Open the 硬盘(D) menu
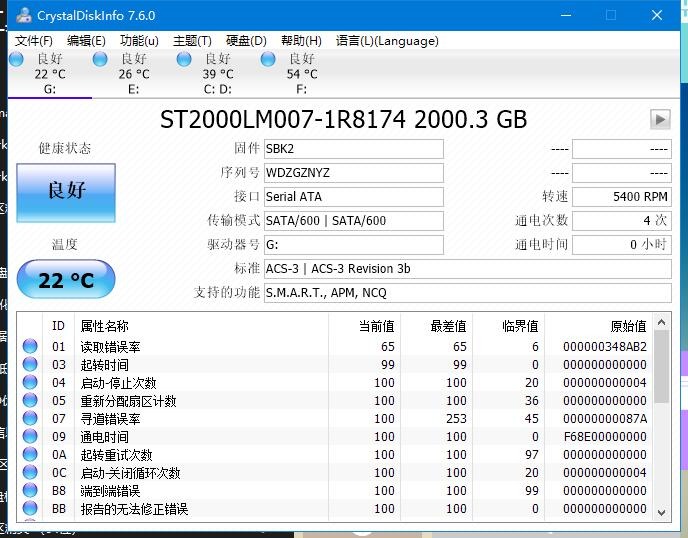 pyautogui.click(x=246, y=41)
